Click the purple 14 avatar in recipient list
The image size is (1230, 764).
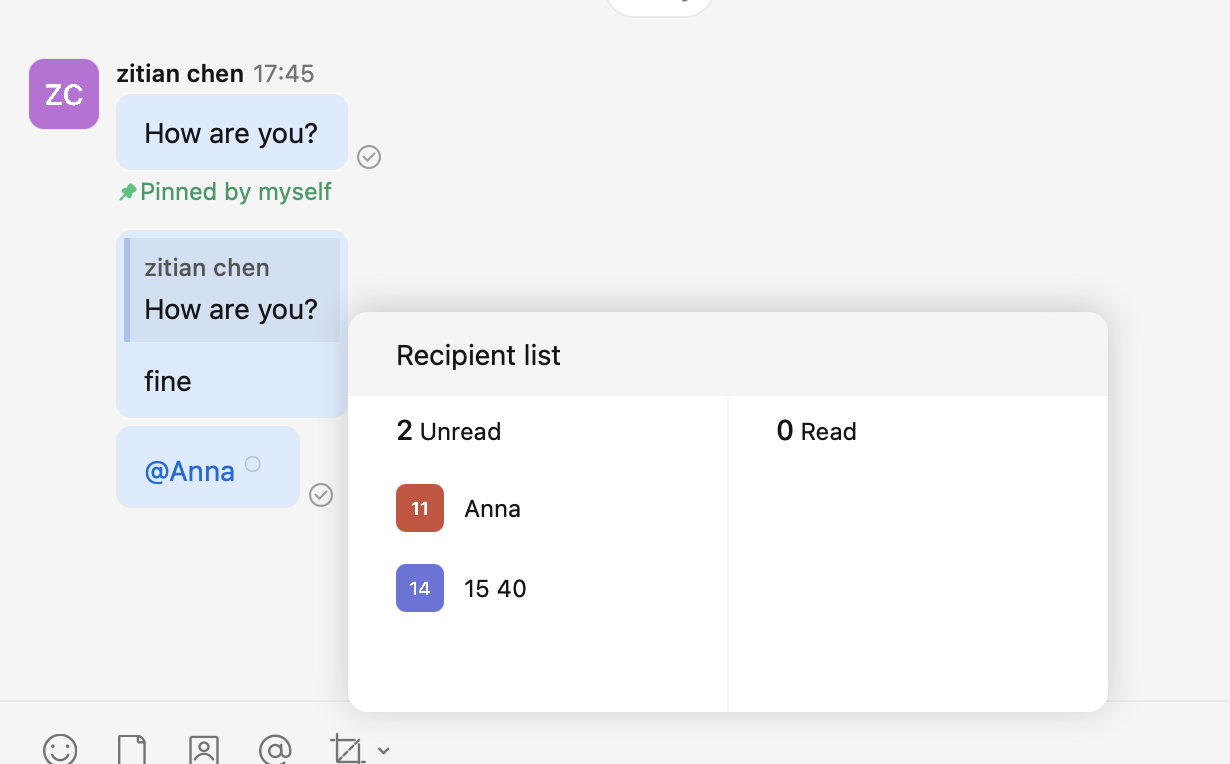pos(420,588)
